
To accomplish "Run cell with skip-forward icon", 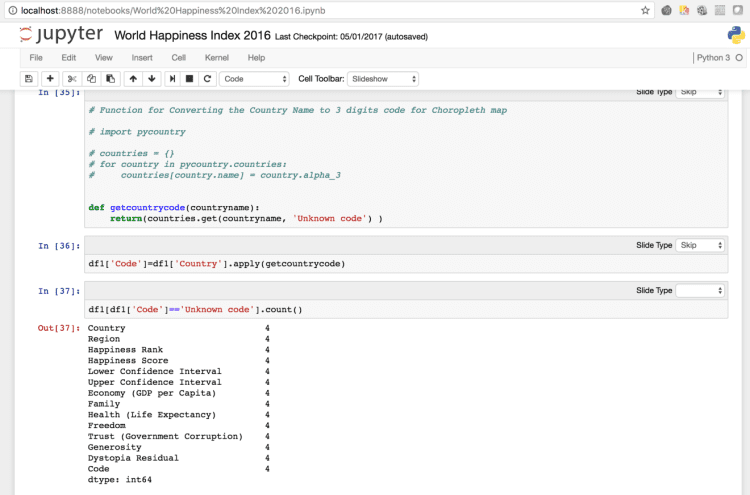I will pyautogui.click(x=172, y=79).
